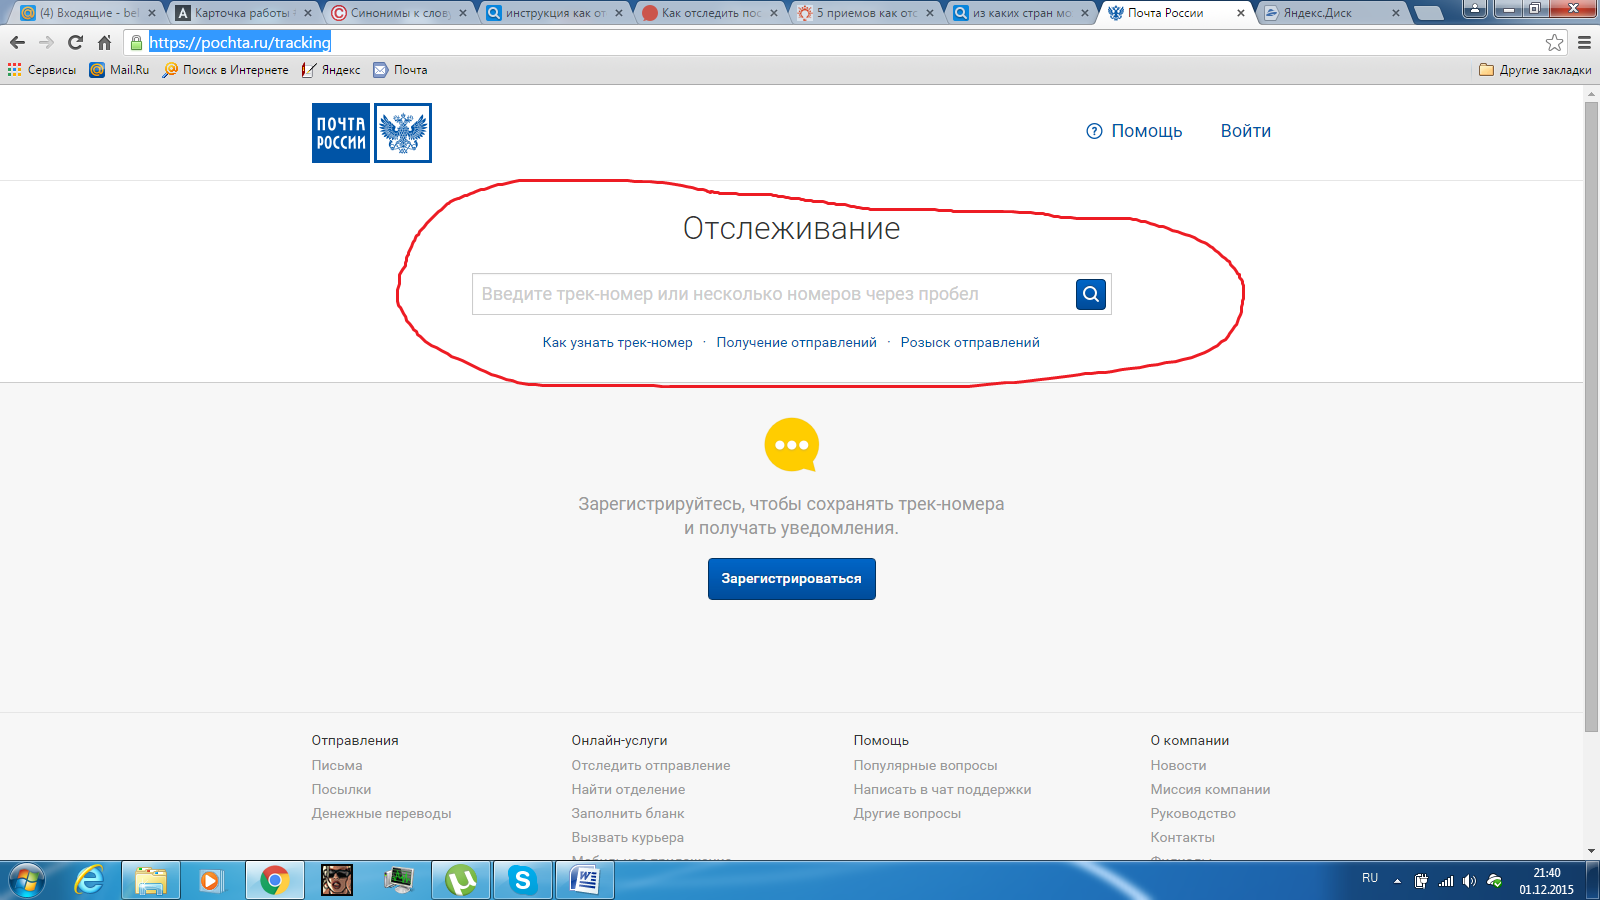Click the page vertical scrollbar

(x=1591, y=417)
